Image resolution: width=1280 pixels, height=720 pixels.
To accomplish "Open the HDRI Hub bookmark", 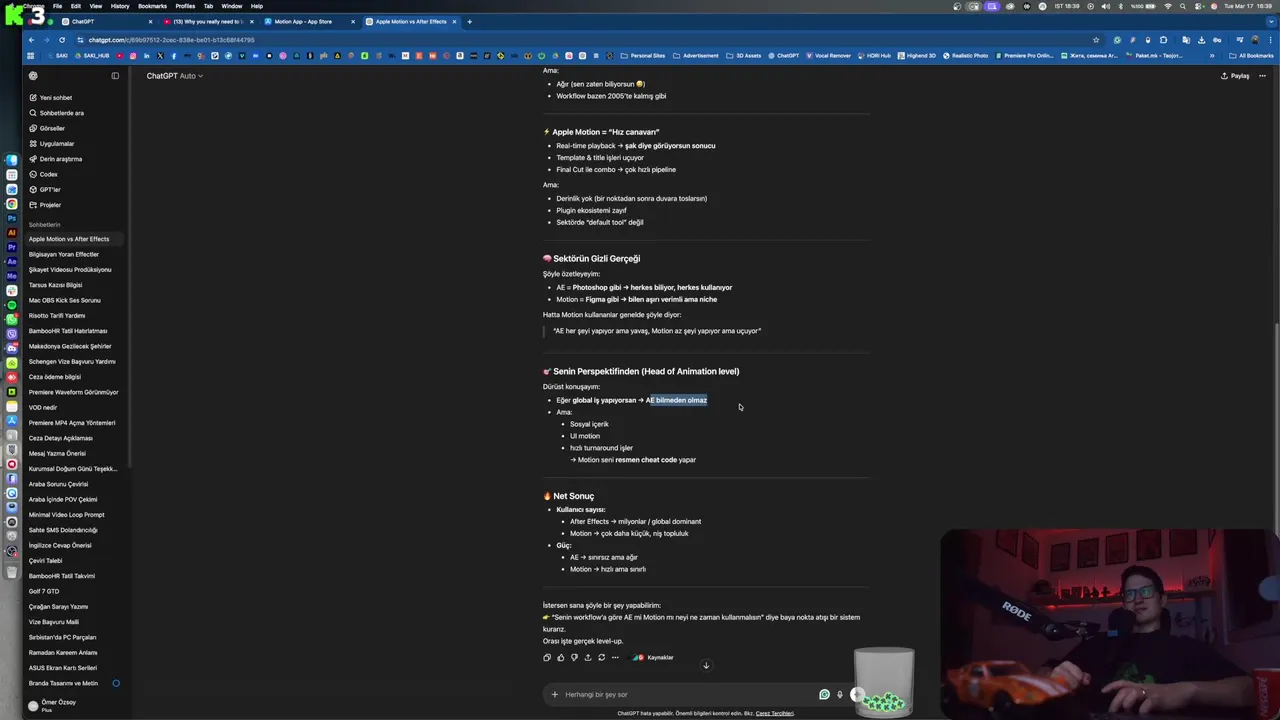I will (874, 56).
